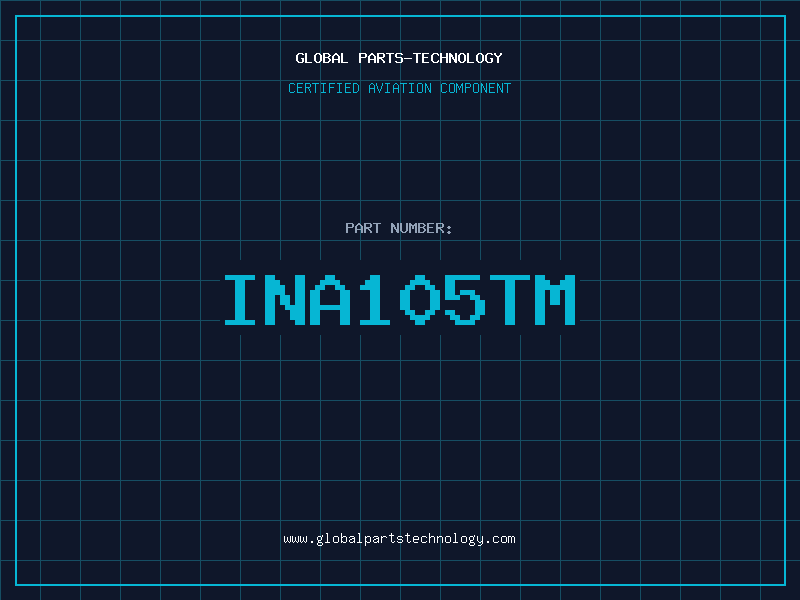Image resolution: width=800 pixels, height=600 pixels.
Task: Click the word NUMBER: in the label
Action: [421, 228]
